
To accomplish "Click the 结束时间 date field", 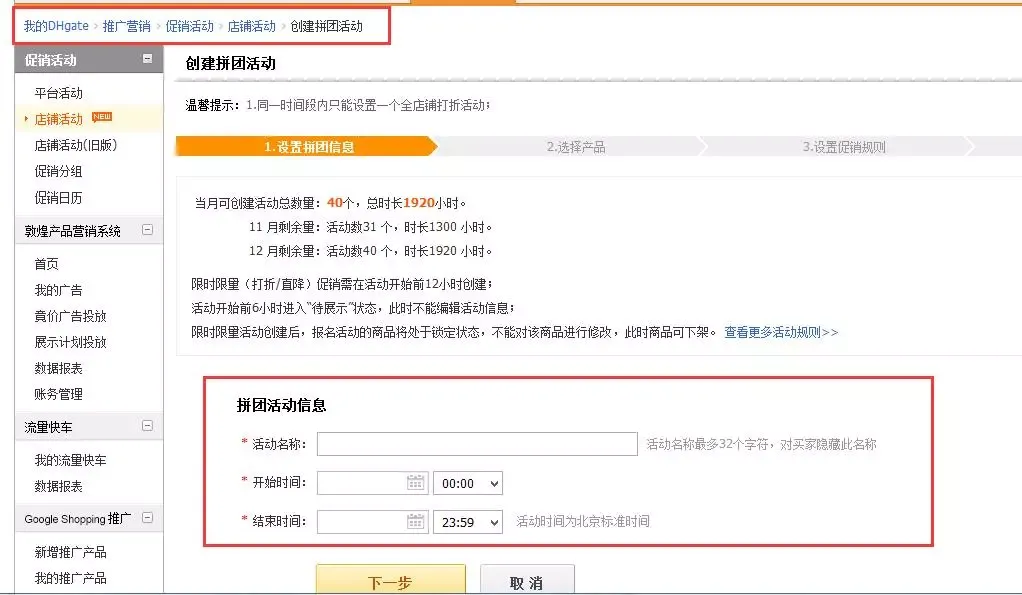I will pos(373,521).
